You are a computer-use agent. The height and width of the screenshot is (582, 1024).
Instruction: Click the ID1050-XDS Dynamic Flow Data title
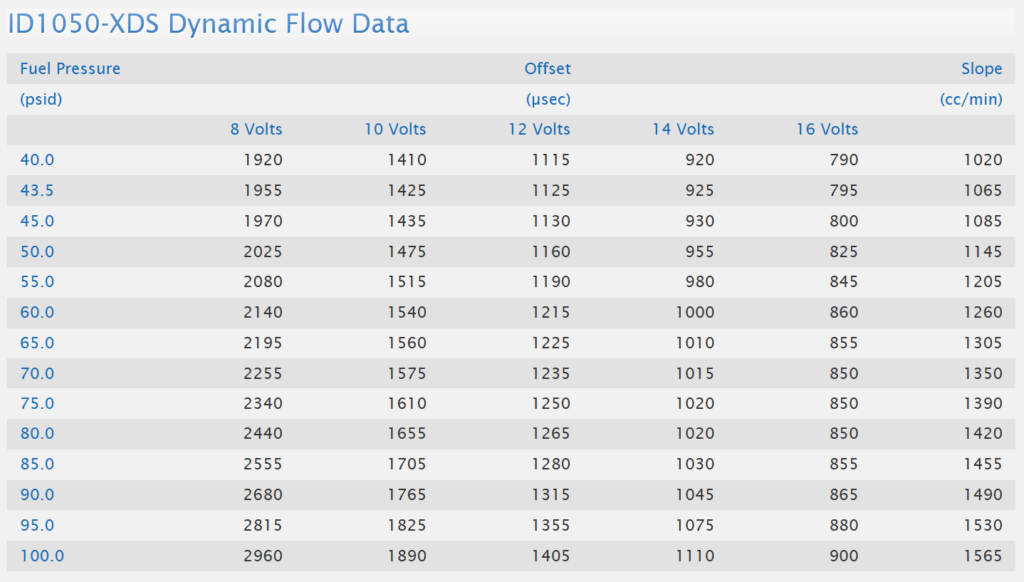[209, 24]
